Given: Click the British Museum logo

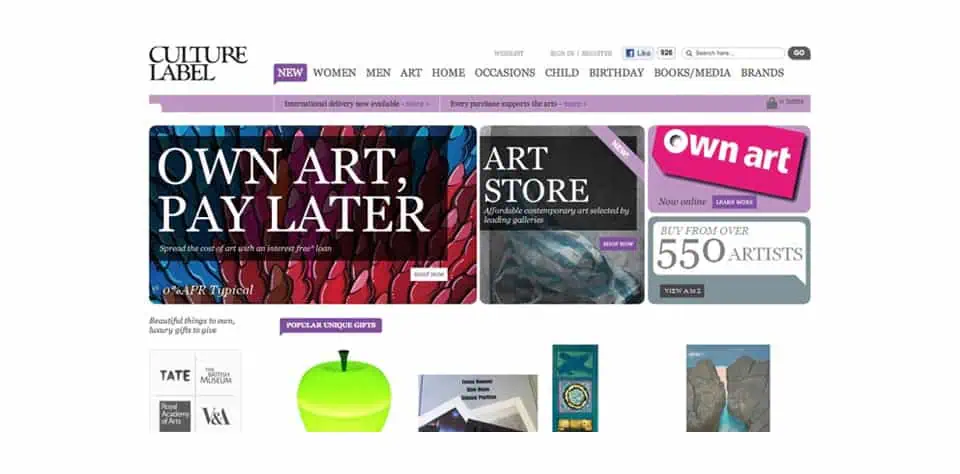Looking at the screenshot, I should 216,375.
